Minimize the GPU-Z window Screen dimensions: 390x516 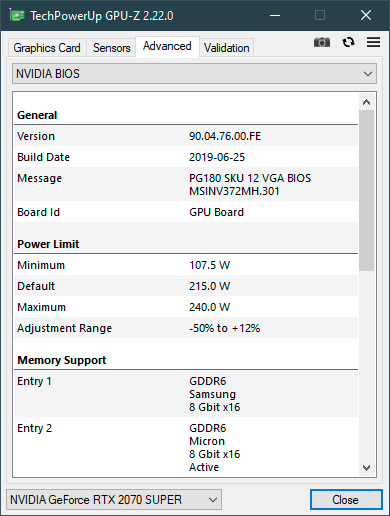(275, 15)
